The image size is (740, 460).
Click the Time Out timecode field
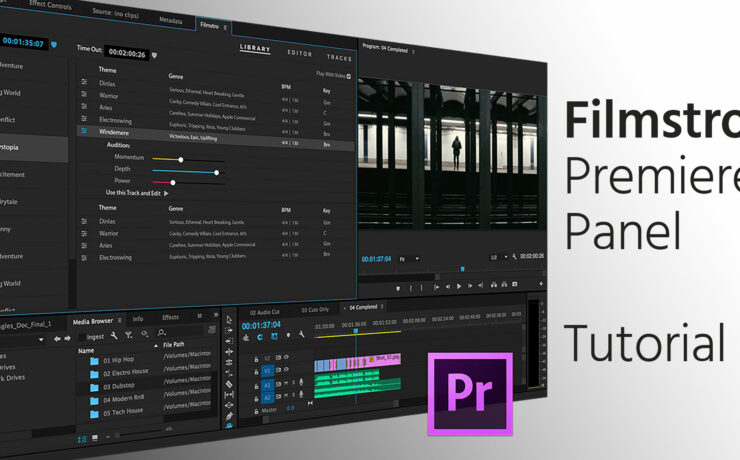coord(127,53)
